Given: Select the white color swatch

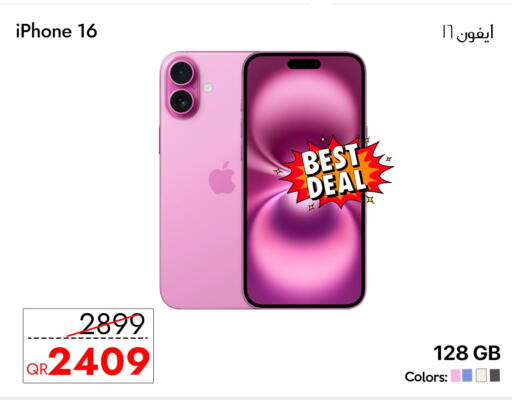Looking at the screenshot, I should pyautogui.click(x=481, y=375).
